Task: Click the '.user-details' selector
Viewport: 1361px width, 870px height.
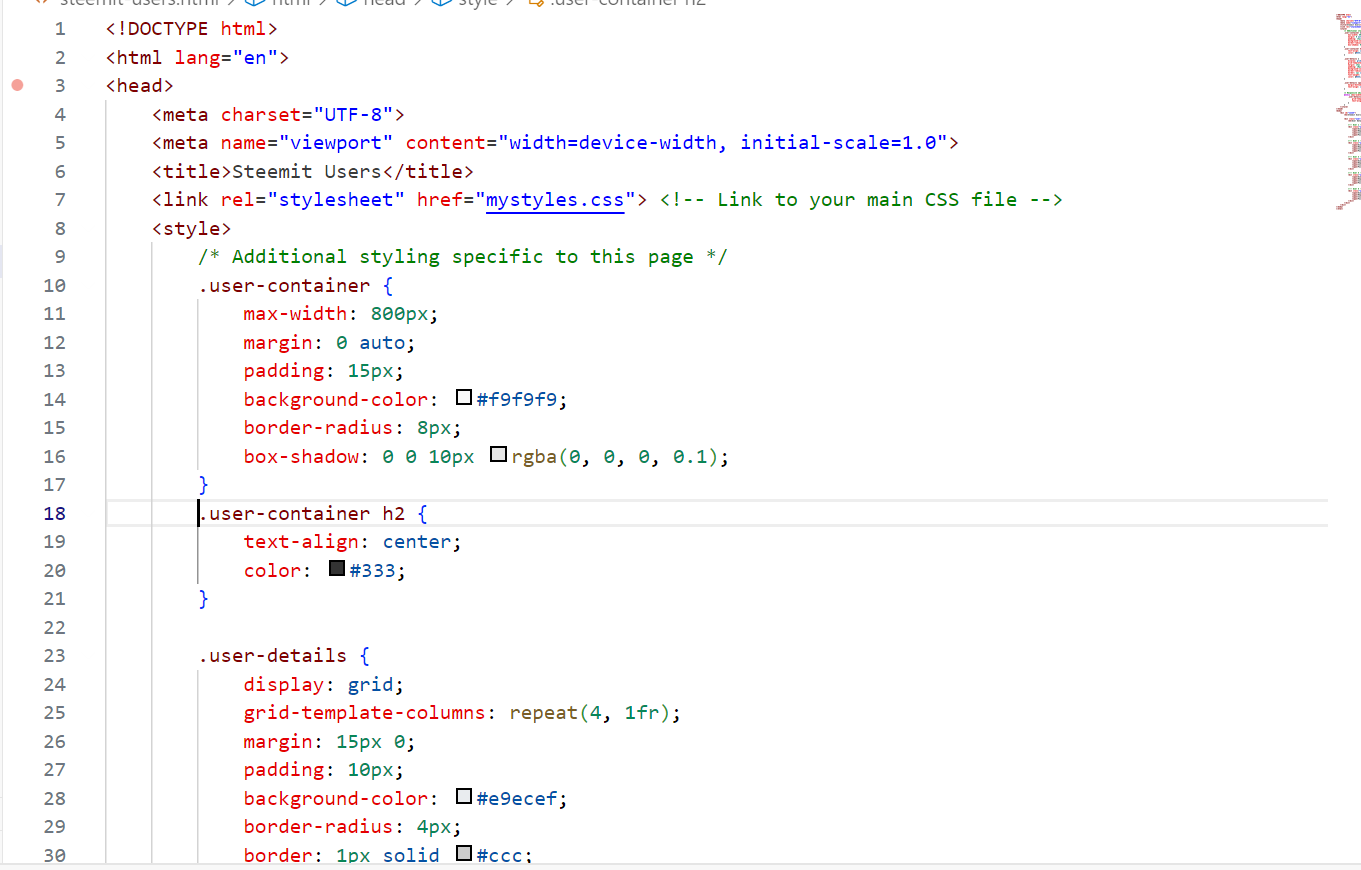Action: (272, 655)
